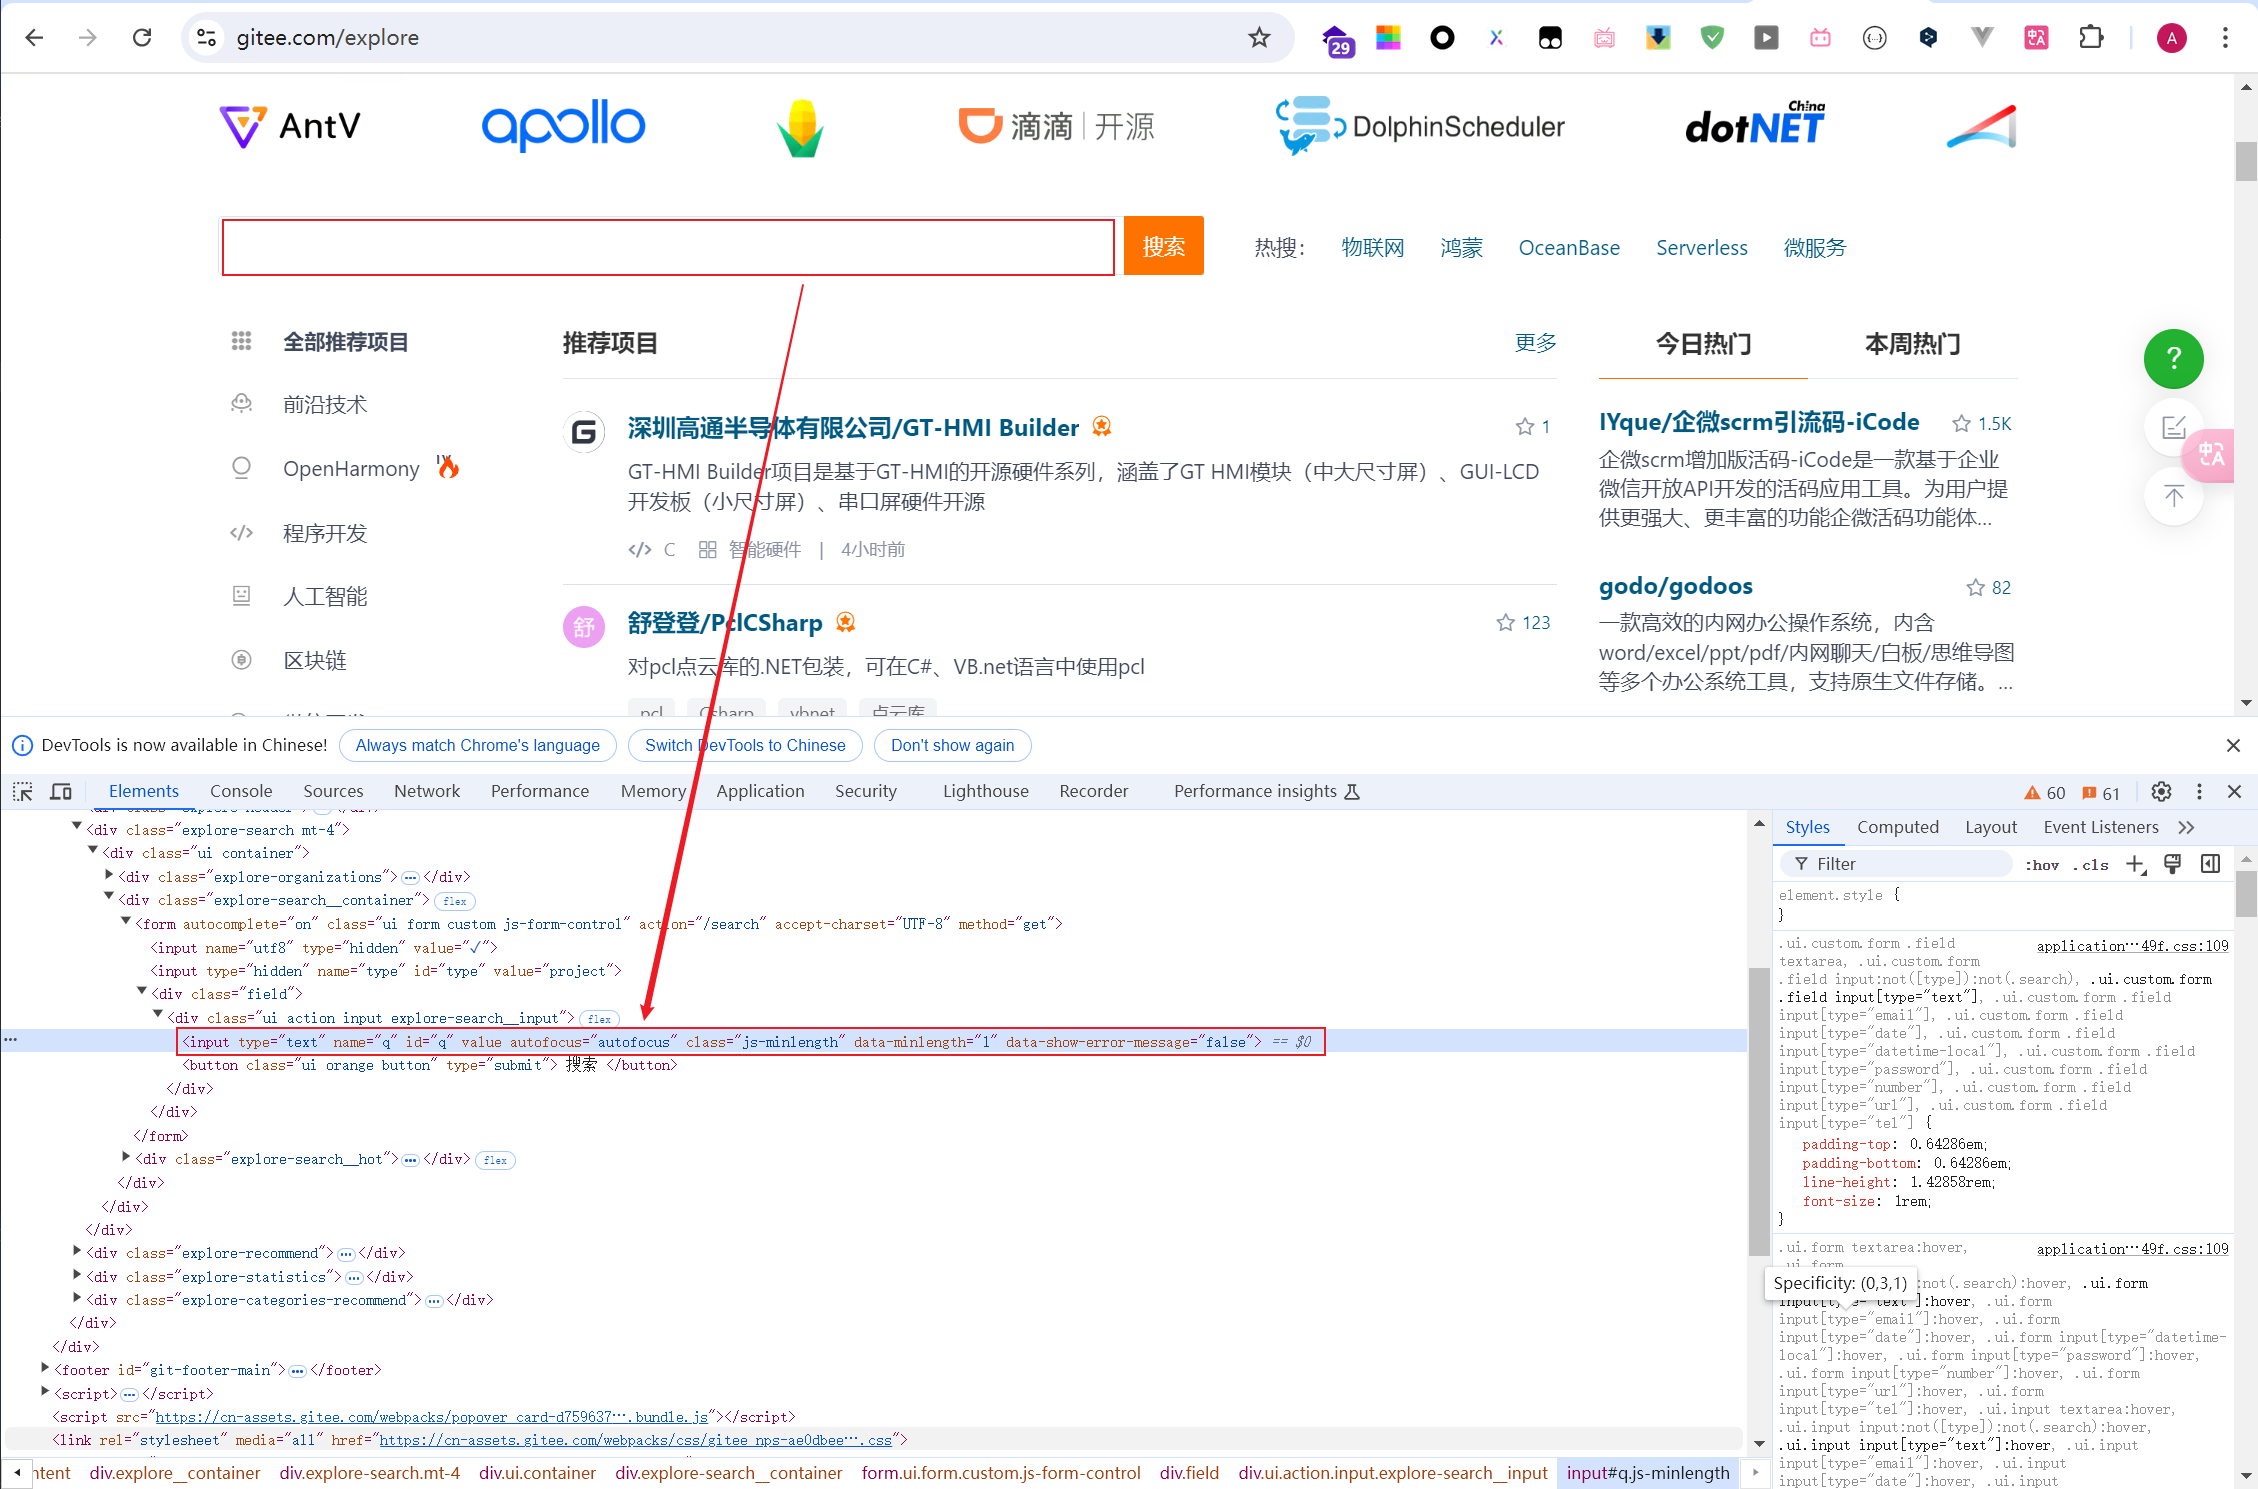This screenshot has width=2258, height=1489.
Task: Toggle the device toolbar icon
Action: pyautogui.click(x=61, y=792)
